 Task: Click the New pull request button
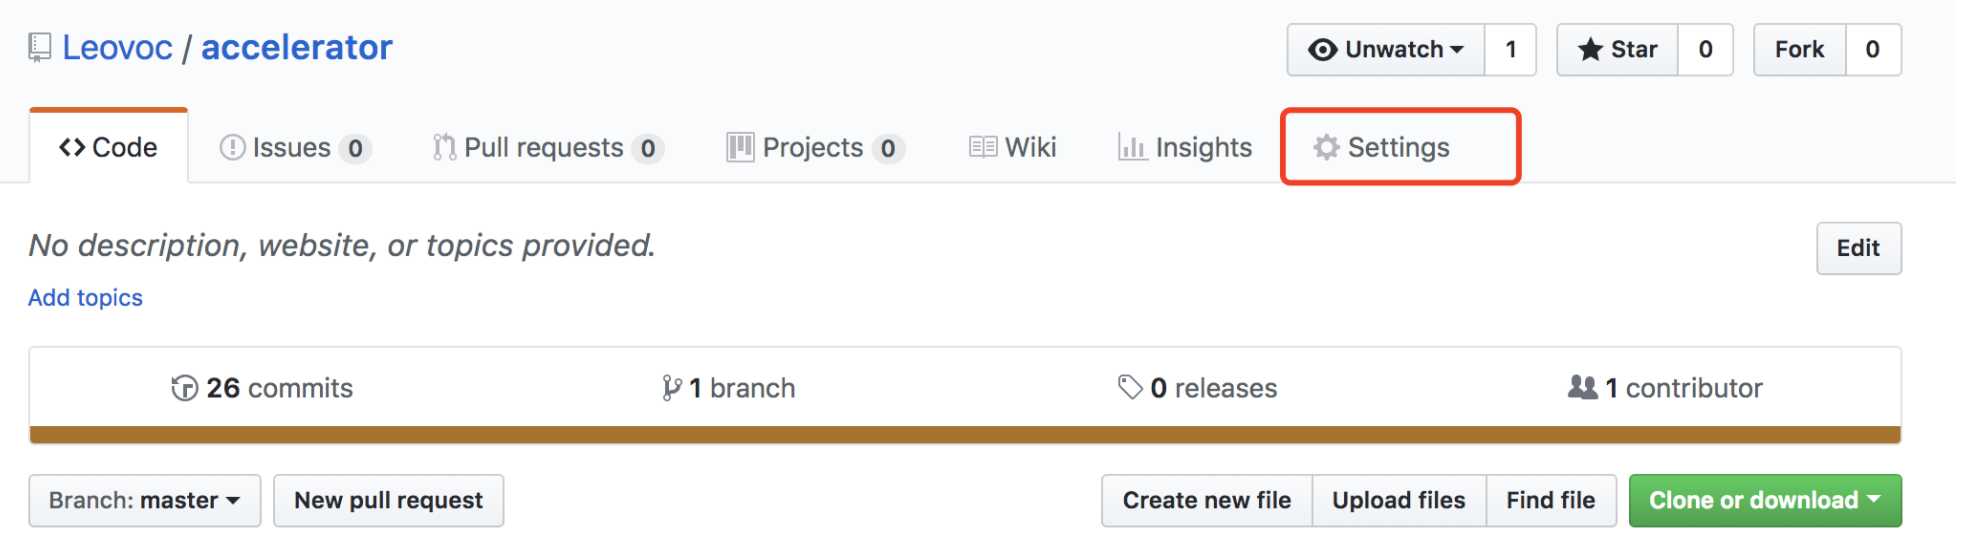(x=389, y=500)
